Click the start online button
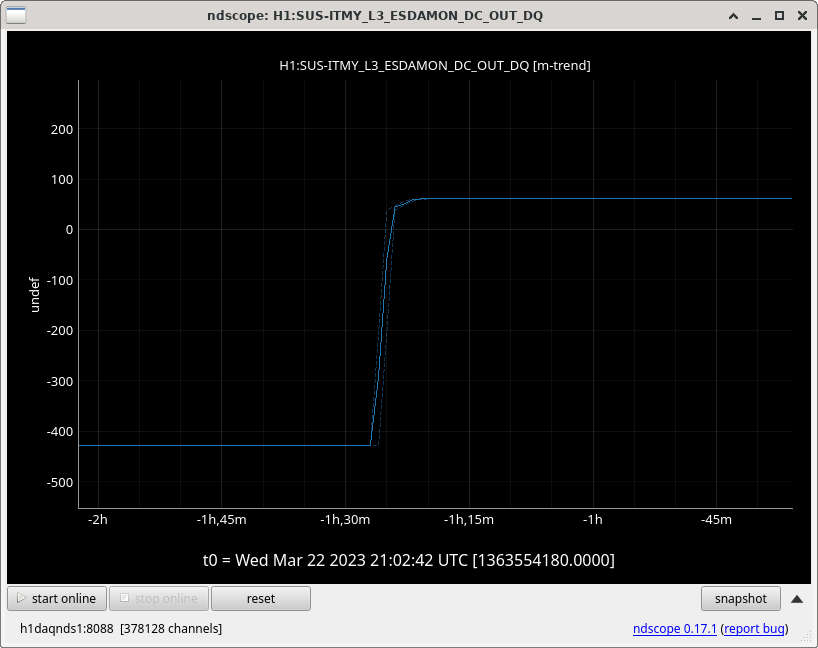818x648 pixels. [57, 598]
